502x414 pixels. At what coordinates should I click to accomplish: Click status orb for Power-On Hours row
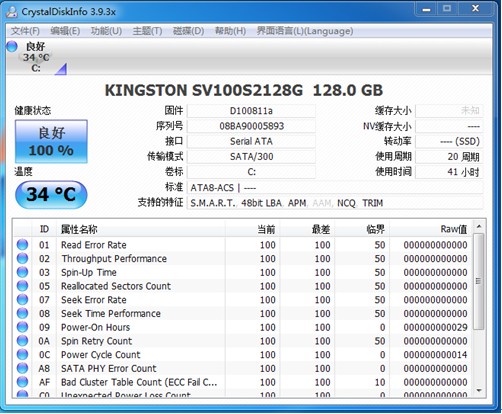coord(22,327)
